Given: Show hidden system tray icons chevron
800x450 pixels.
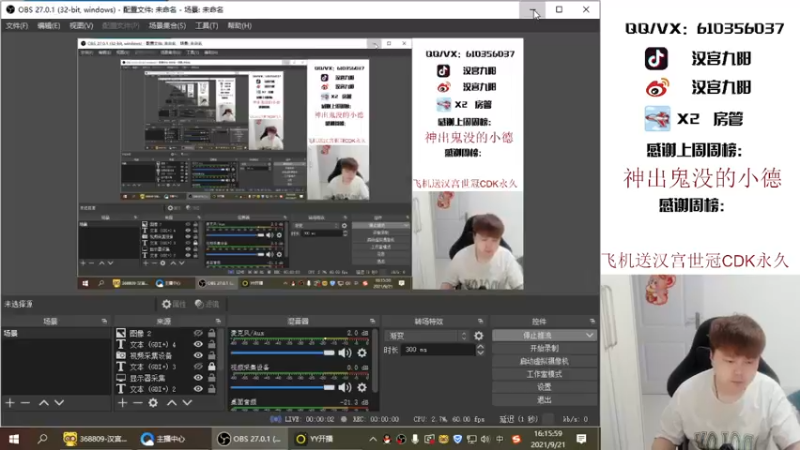Looking at the screenshot, I should (373, 439).
